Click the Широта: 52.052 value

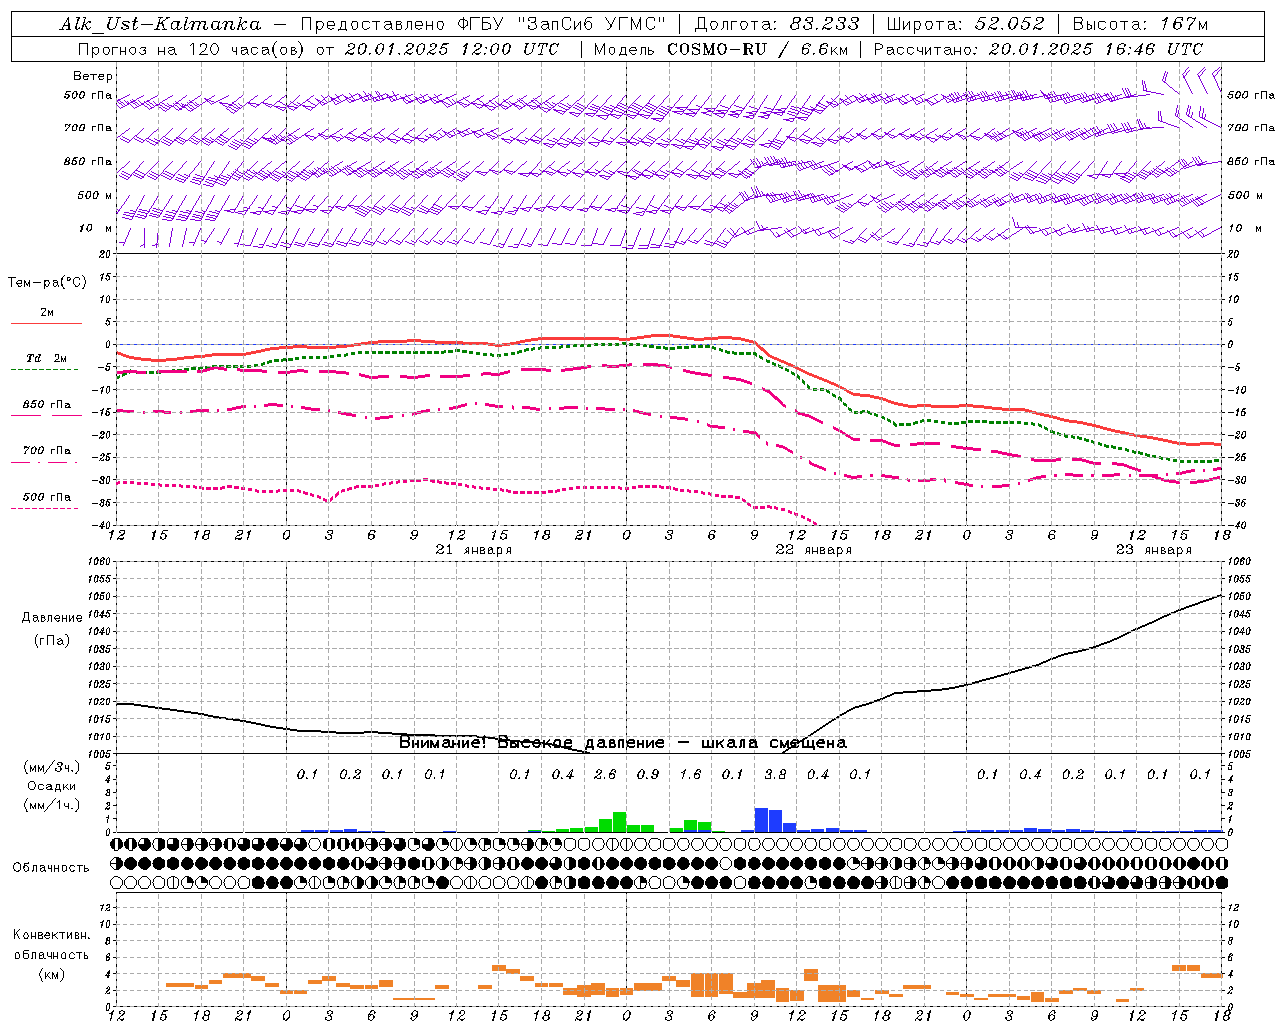click(966, 24)
